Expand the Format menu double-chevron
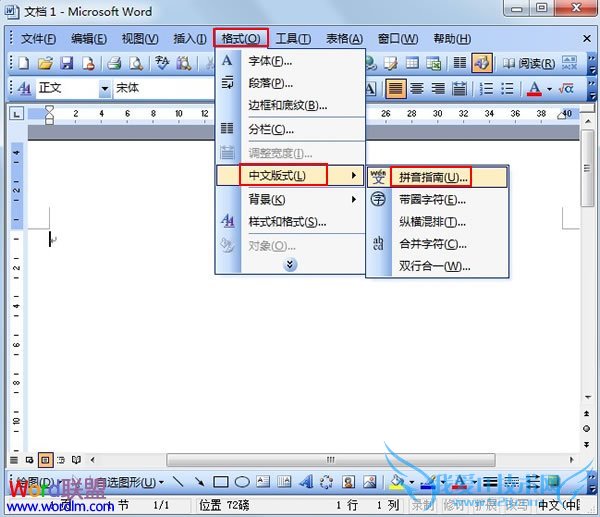The width and height of the screenshot is (600, 517). pos(290,264)
